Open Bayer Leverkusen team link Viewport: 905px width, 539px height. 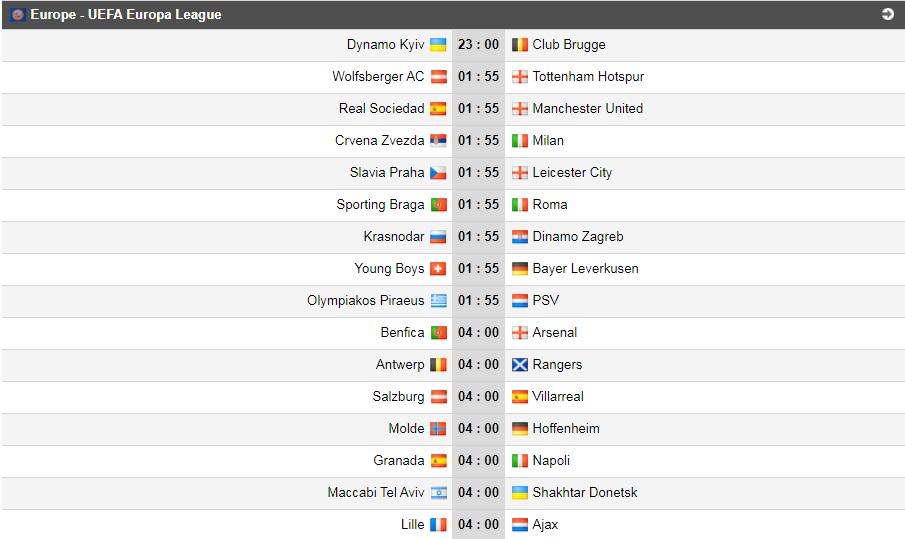pos(585,269)
